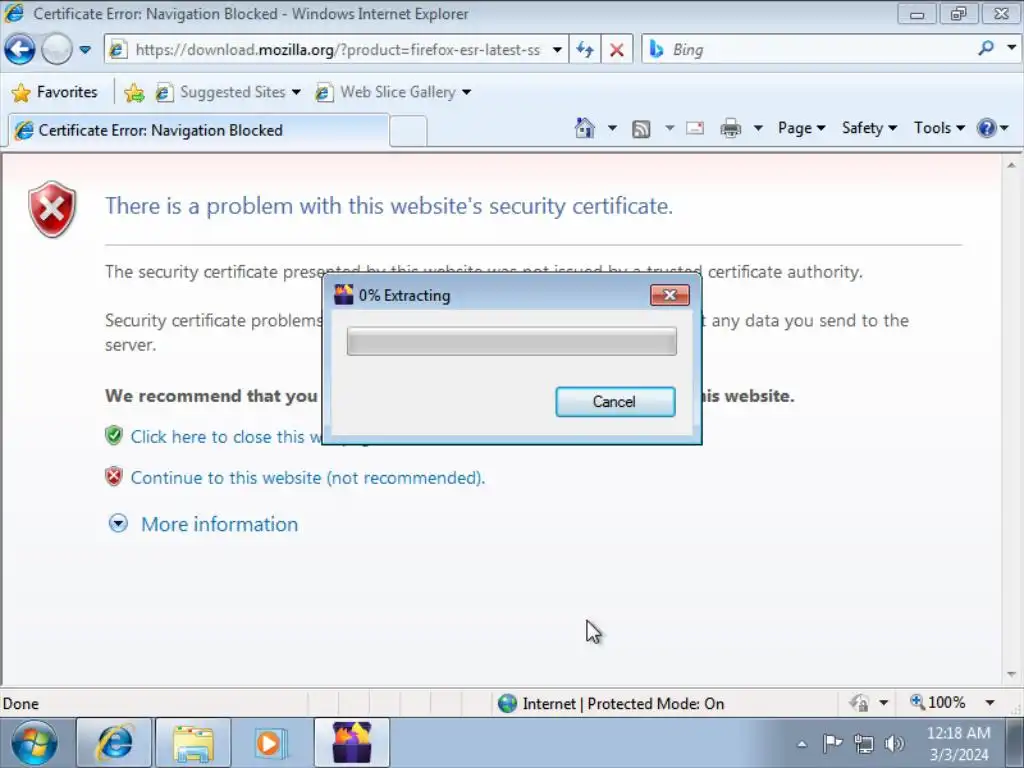Open the Favorites star button
Viewport: 1024px width, 768px height.
tap(54, 92)
